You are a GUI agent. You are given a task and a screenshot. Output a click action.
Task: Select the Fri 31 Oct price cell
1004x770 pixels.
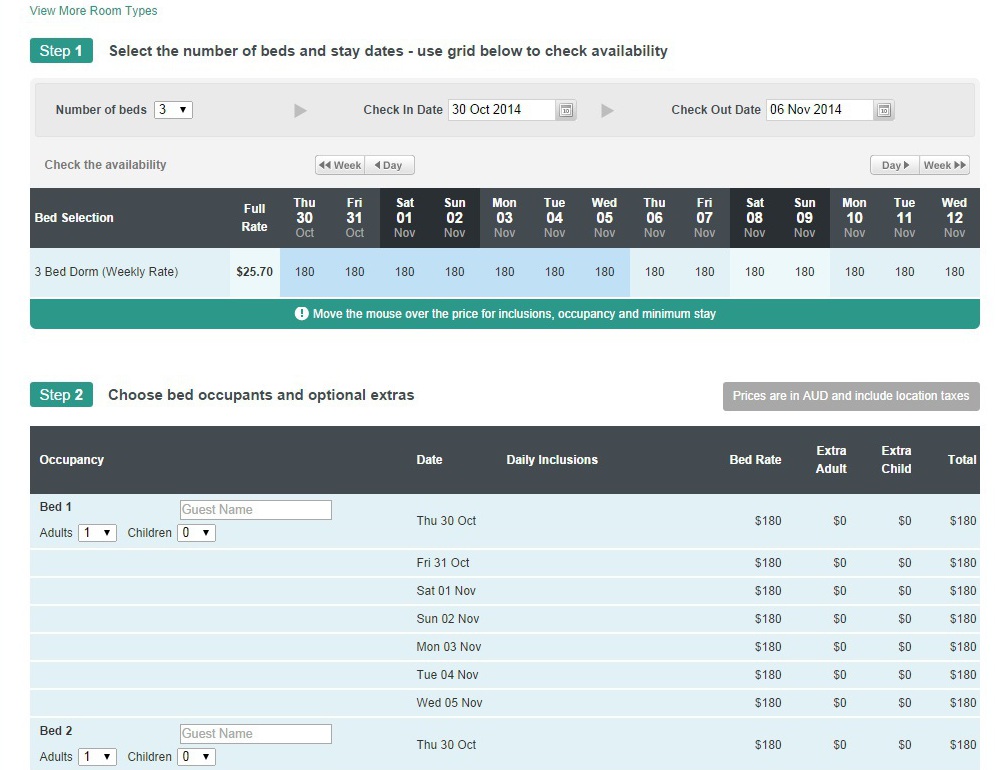point(355,272)
